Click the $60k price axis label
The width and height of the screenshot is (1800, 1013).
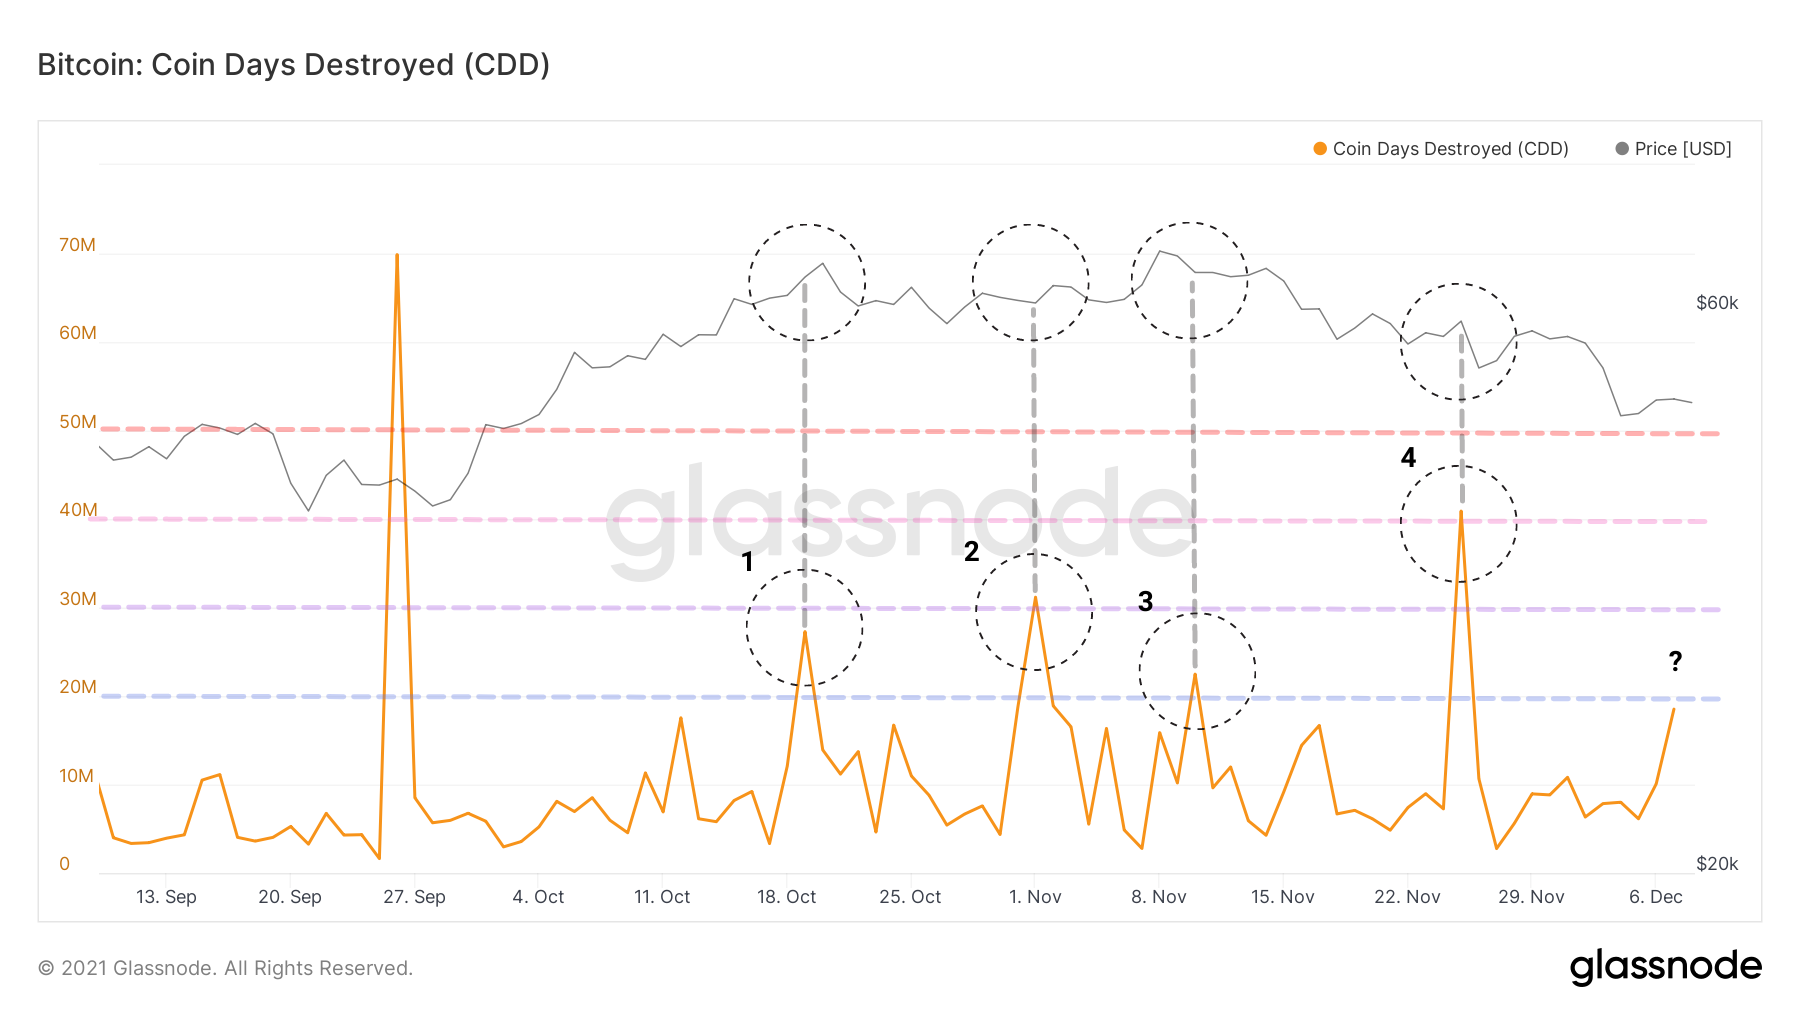1717,303
